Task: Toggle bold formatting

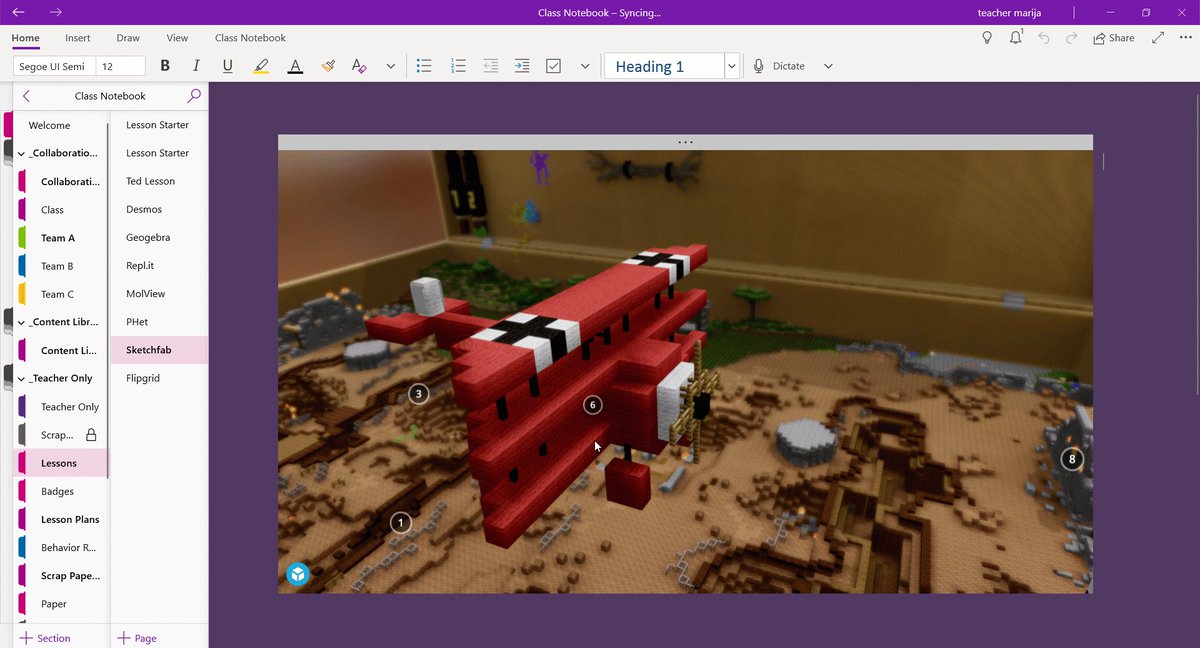Action: tap(165, 66)
